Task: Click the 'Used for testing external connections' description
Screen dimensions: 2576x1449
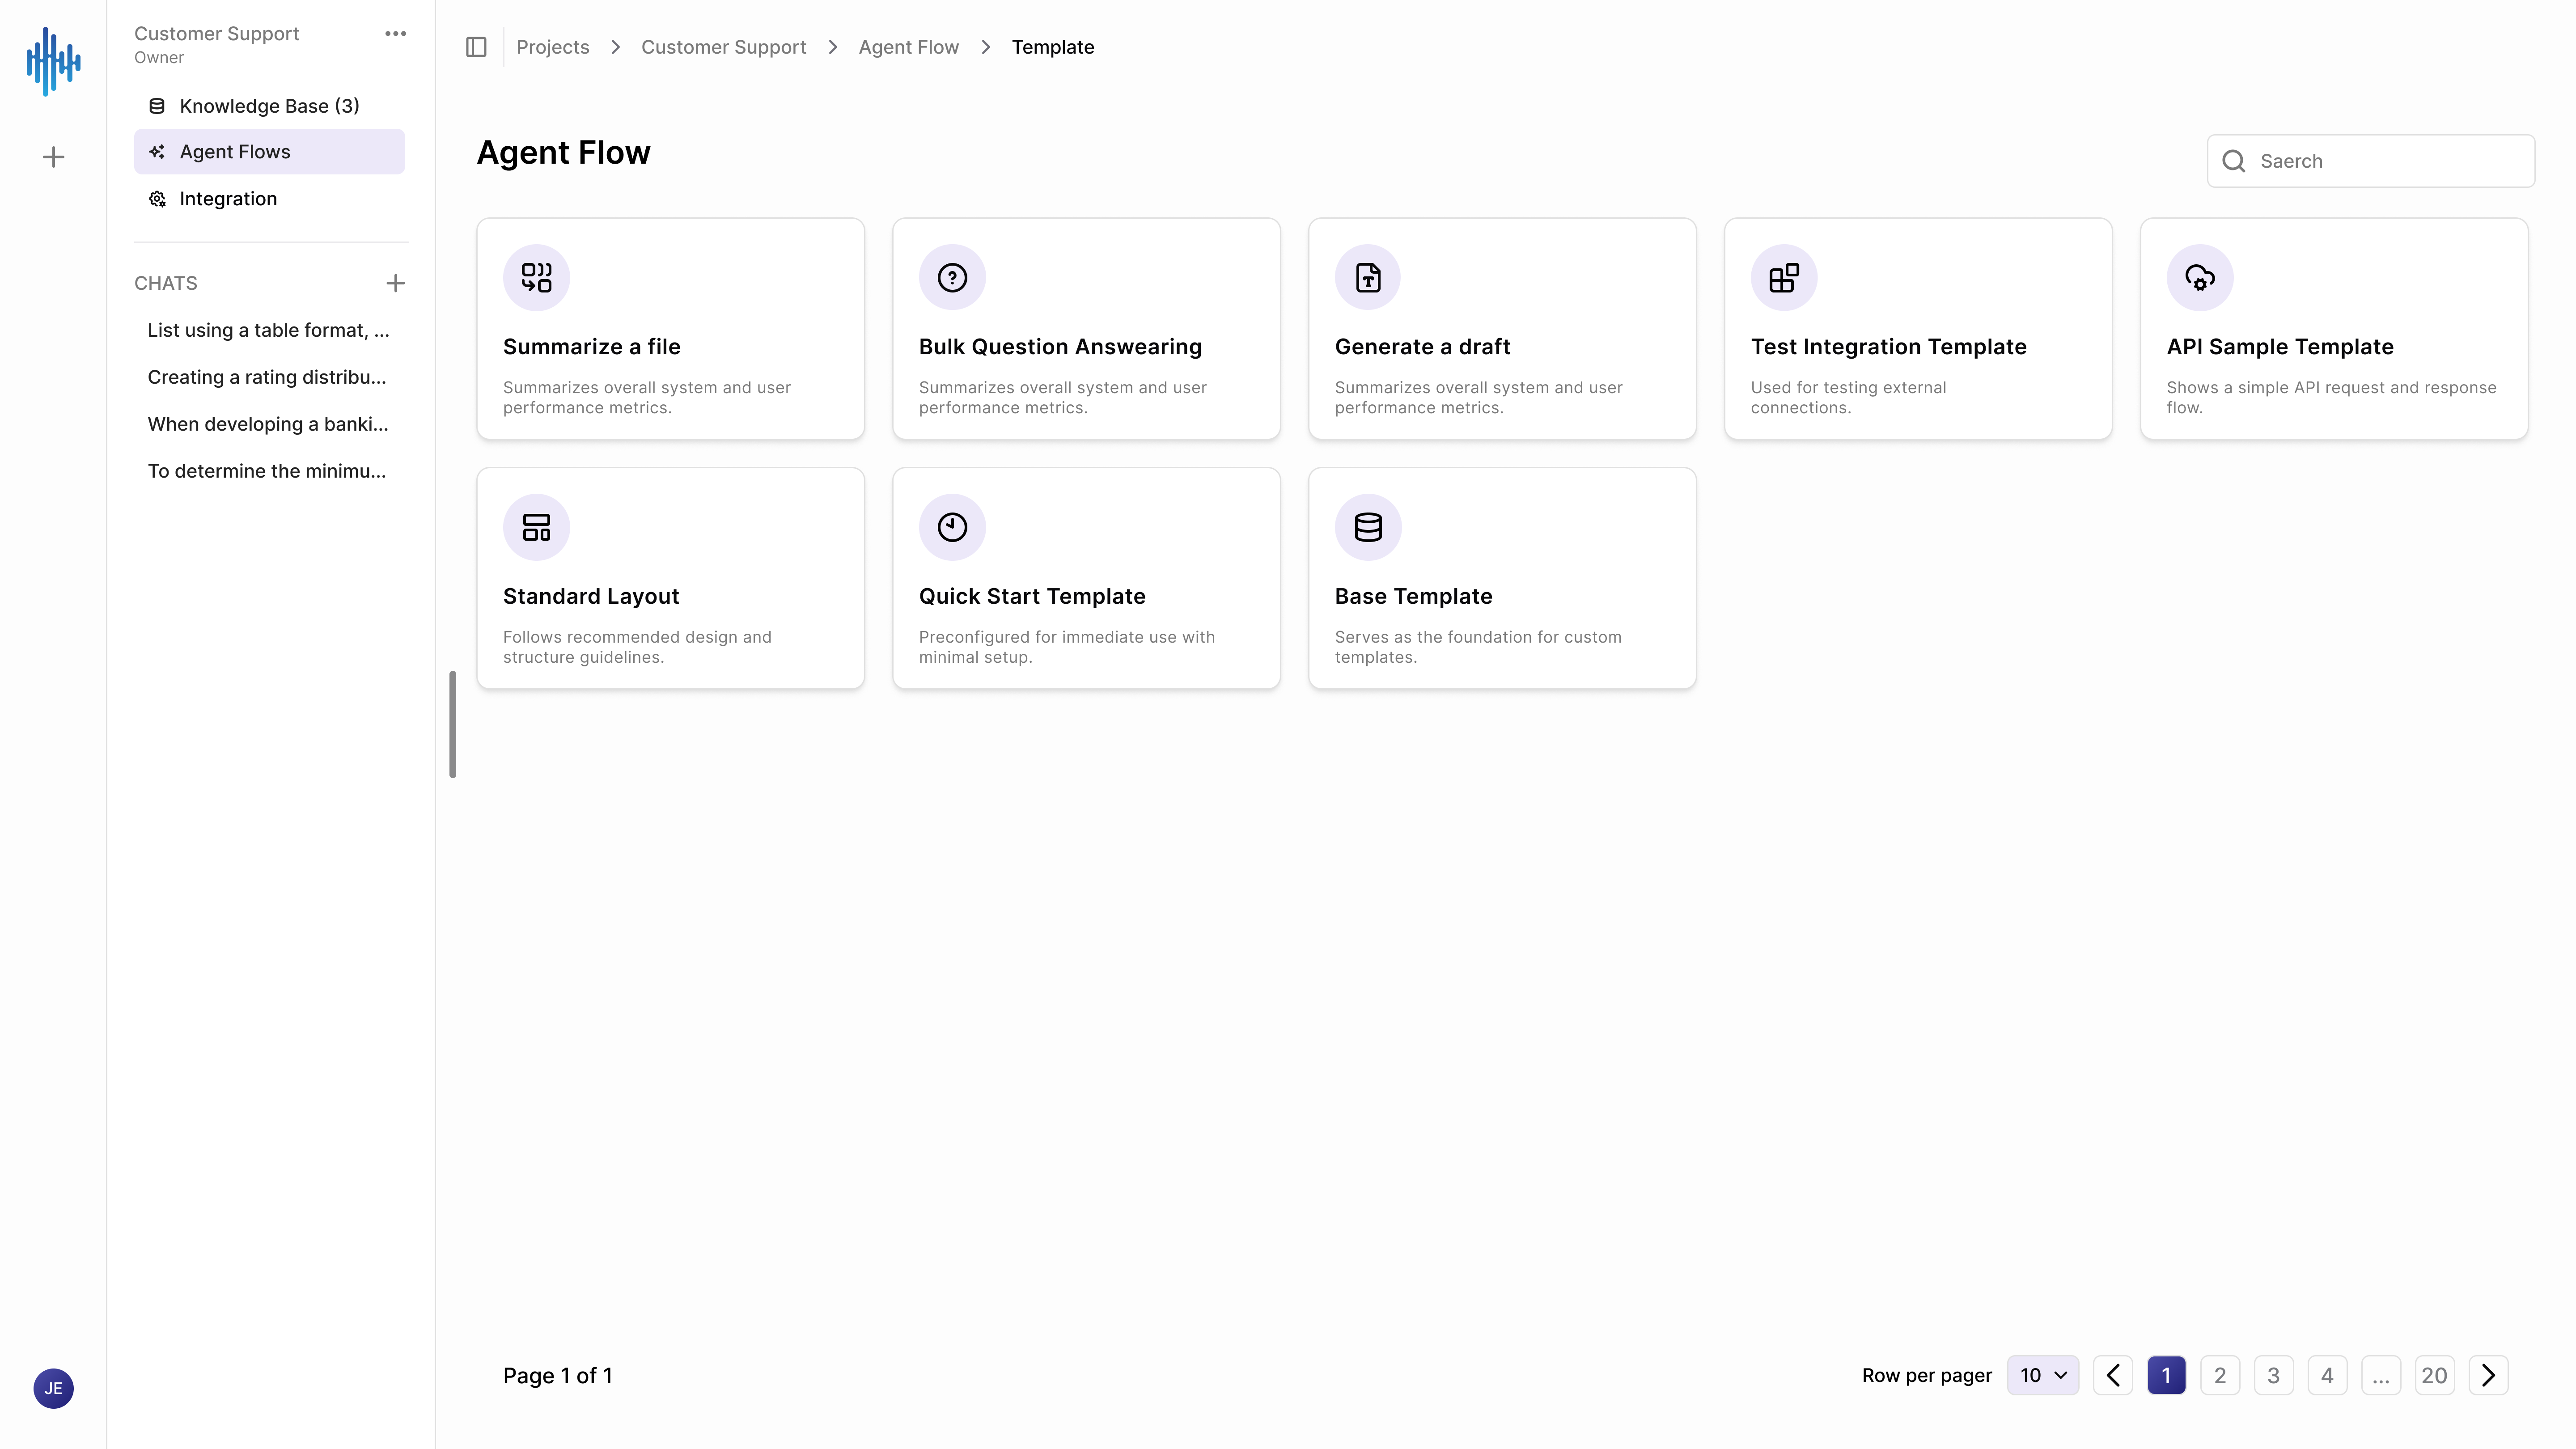Action: click(1848, 397)
